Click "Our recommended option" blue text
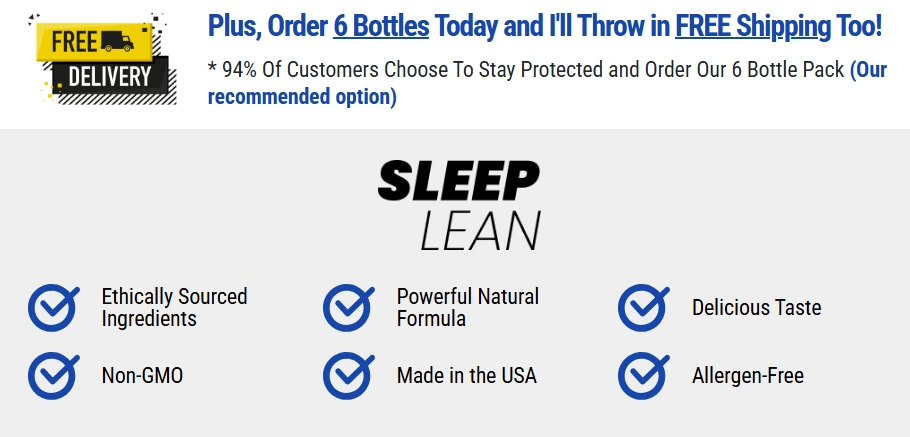Viewport: 910px width, 437px height. coord(302,97)
